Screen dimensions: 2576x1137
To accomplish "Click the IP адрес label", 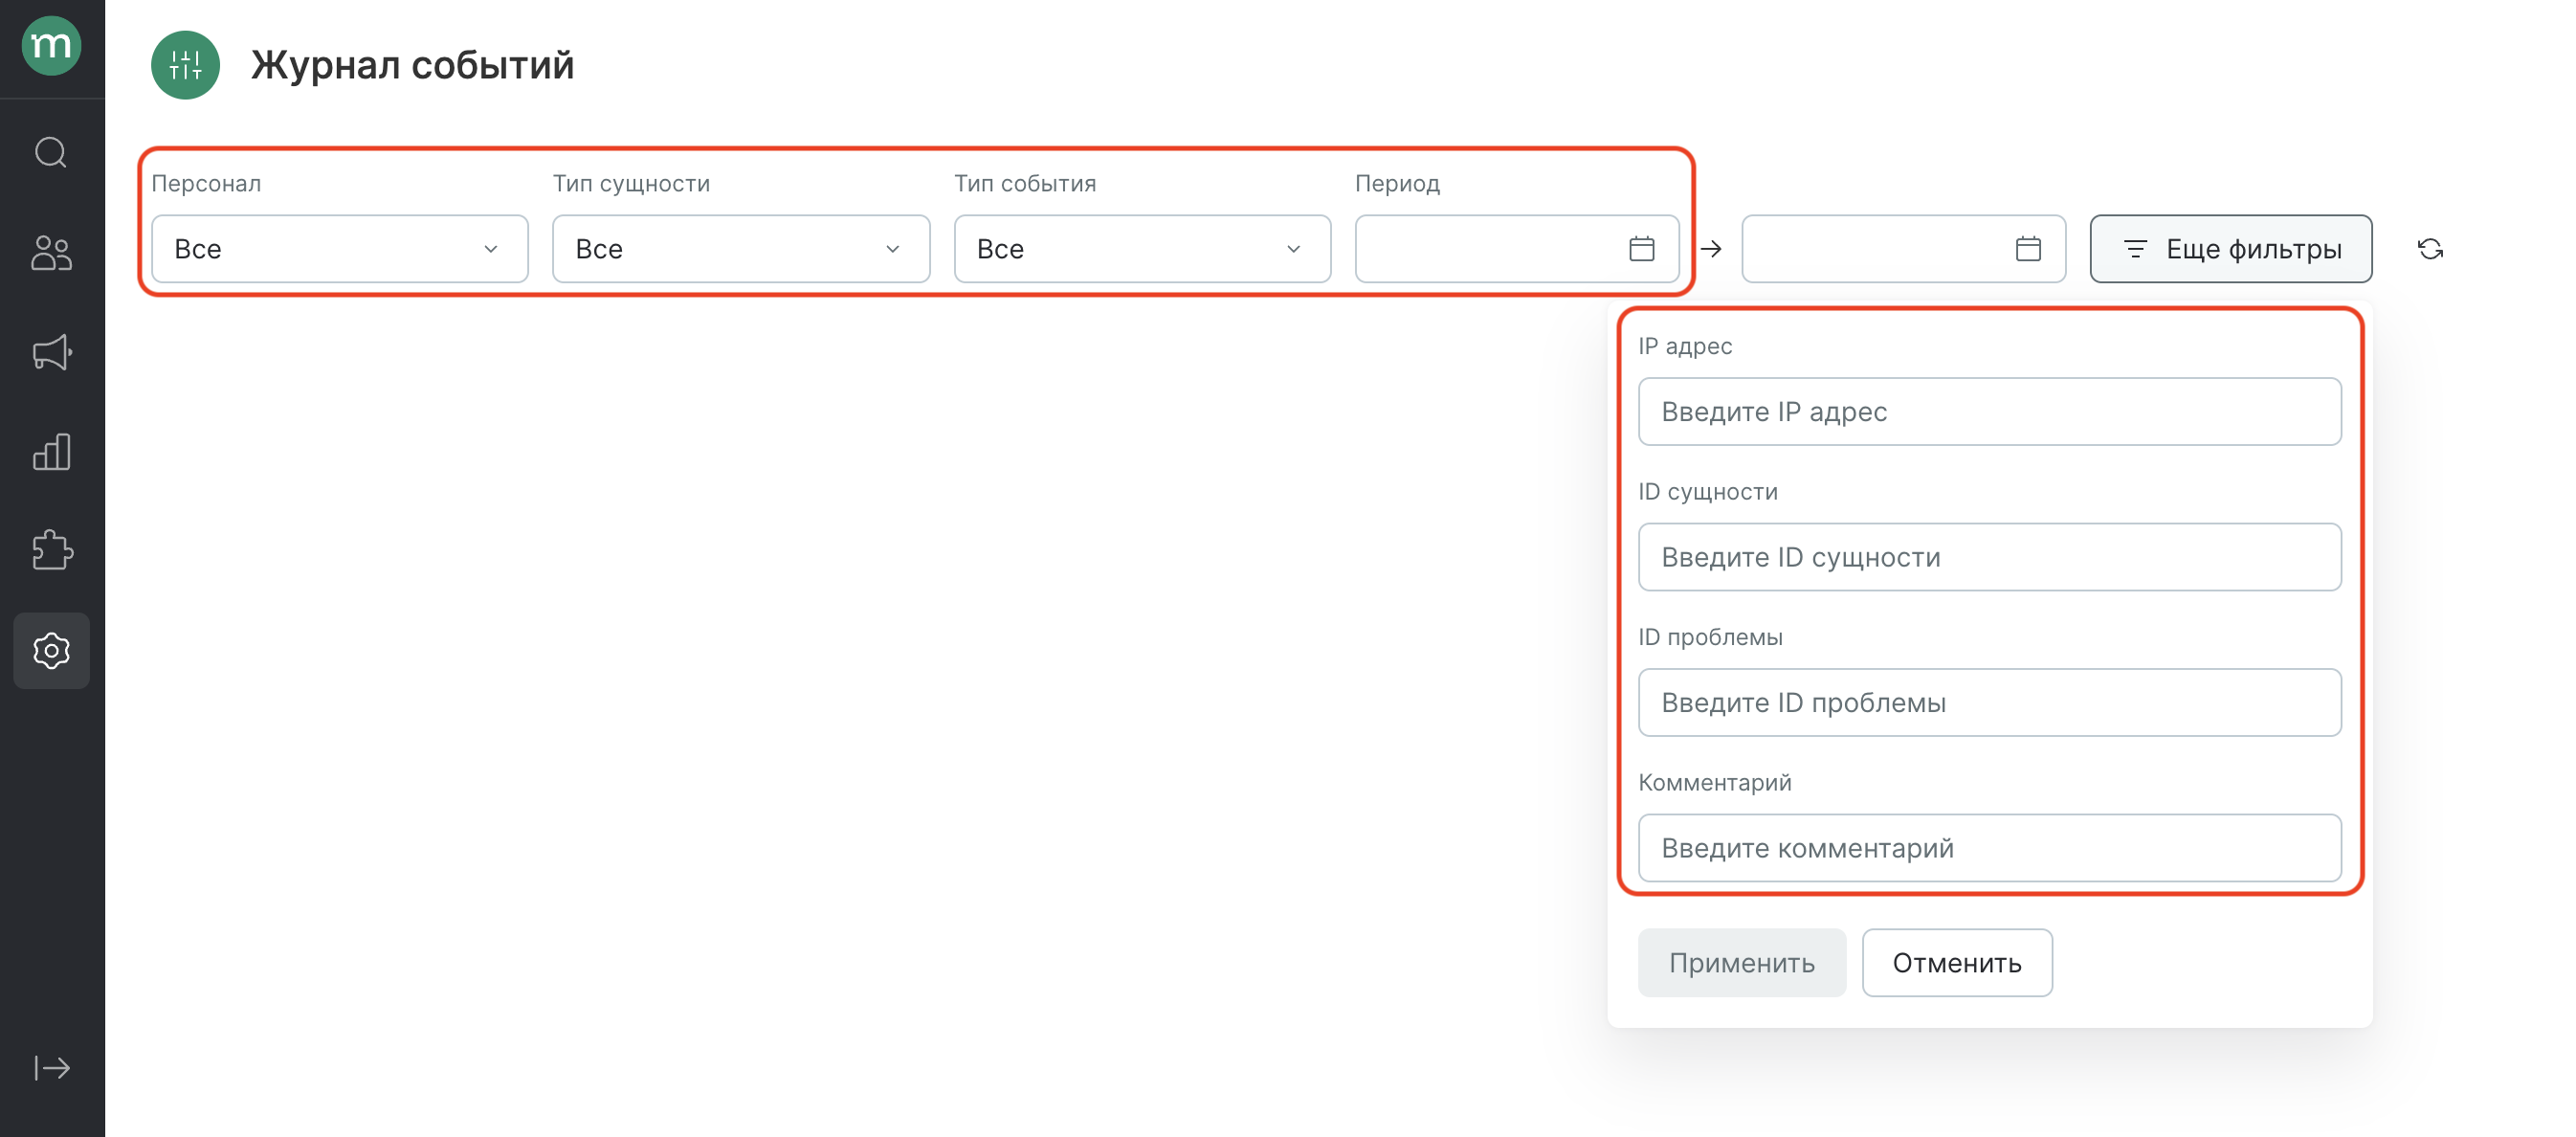I will (1685, 346).
